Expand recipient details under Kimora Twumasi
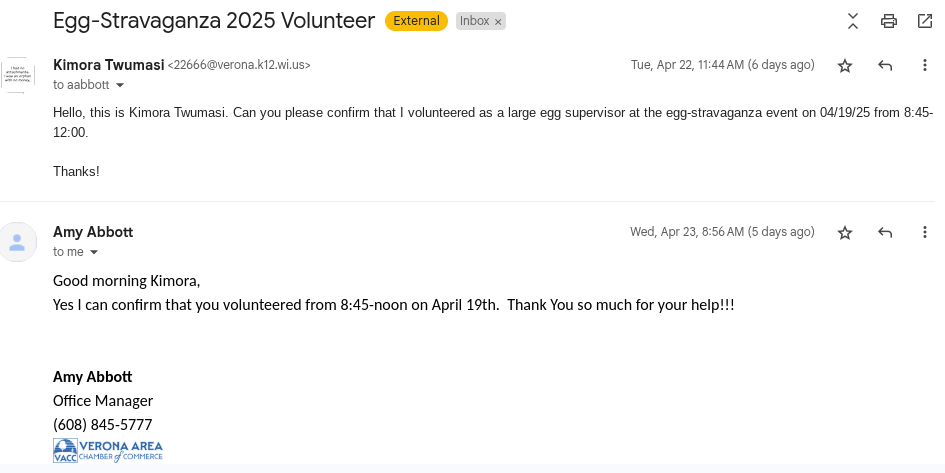Screen dimensions: 945x473 [120, 86]
